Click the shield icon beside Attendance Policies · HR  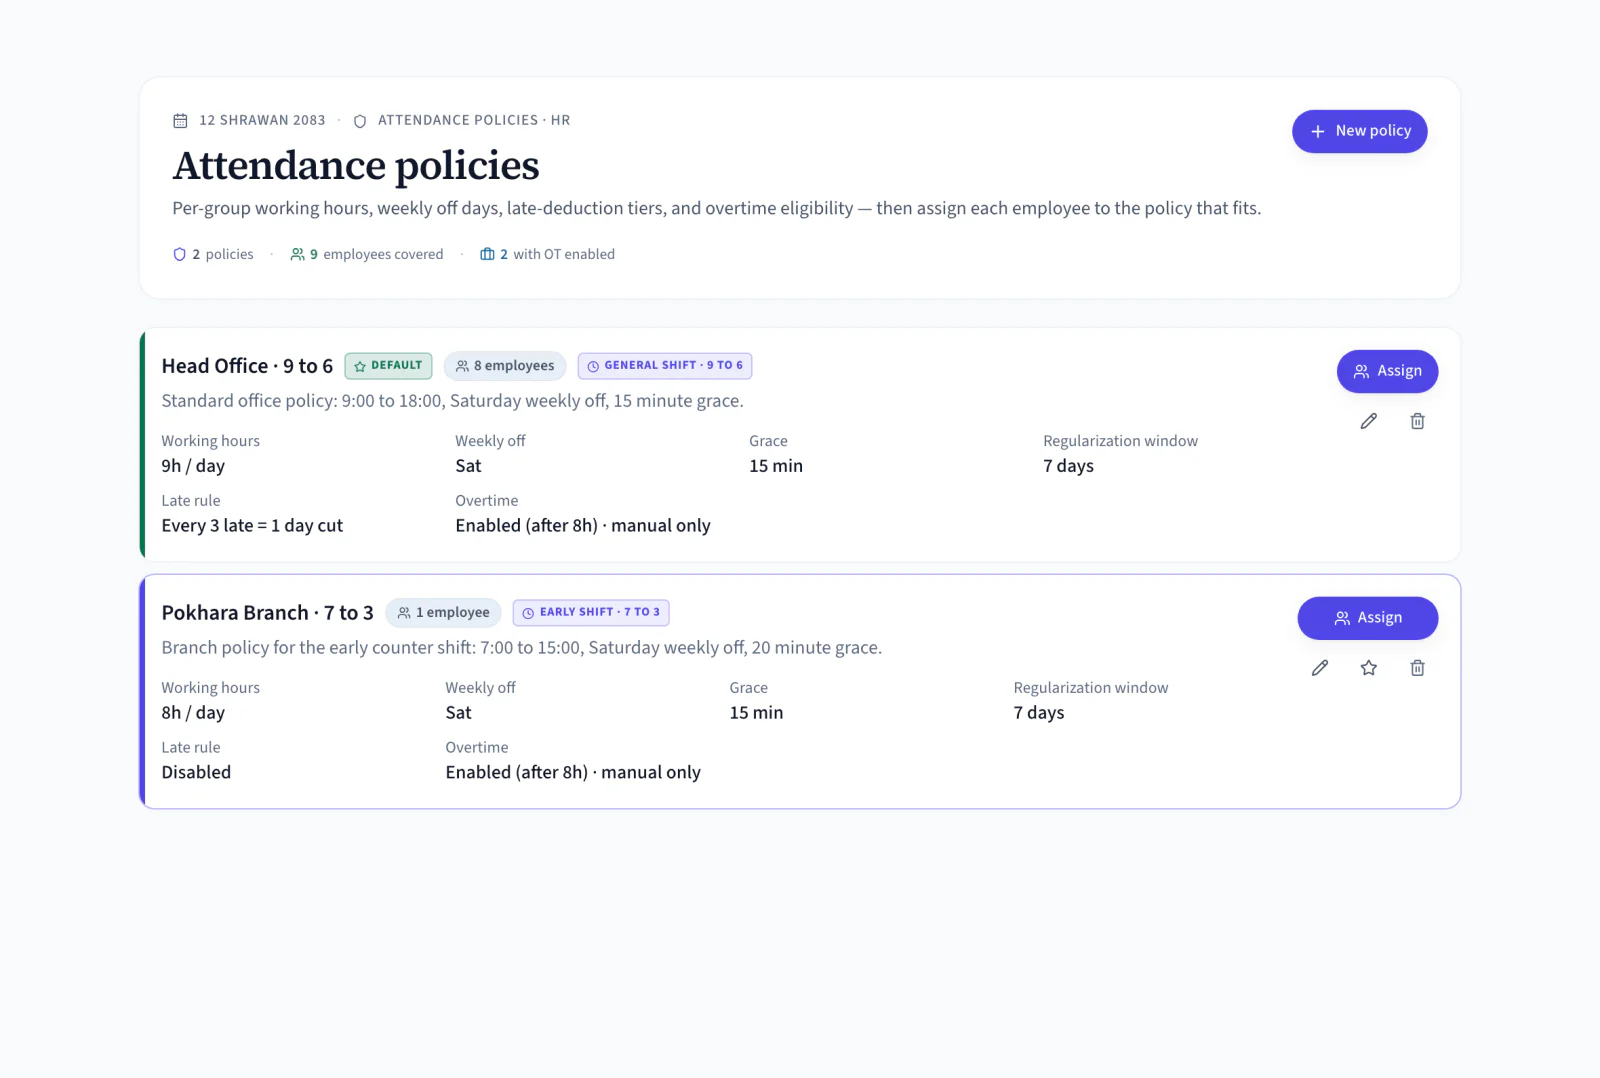(x=360, y=121)
